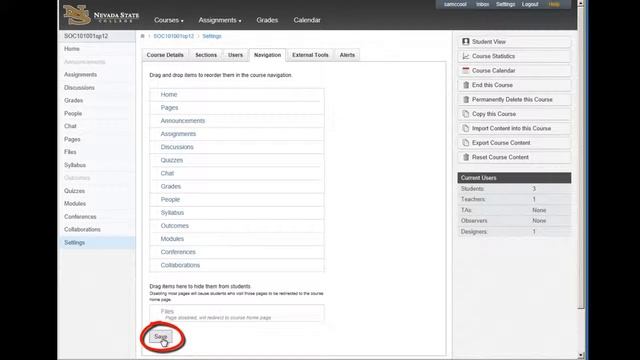This screenshot has width=640, height=360.
Task: Open Announcements in the course sidebar
Action: point(84,62)
